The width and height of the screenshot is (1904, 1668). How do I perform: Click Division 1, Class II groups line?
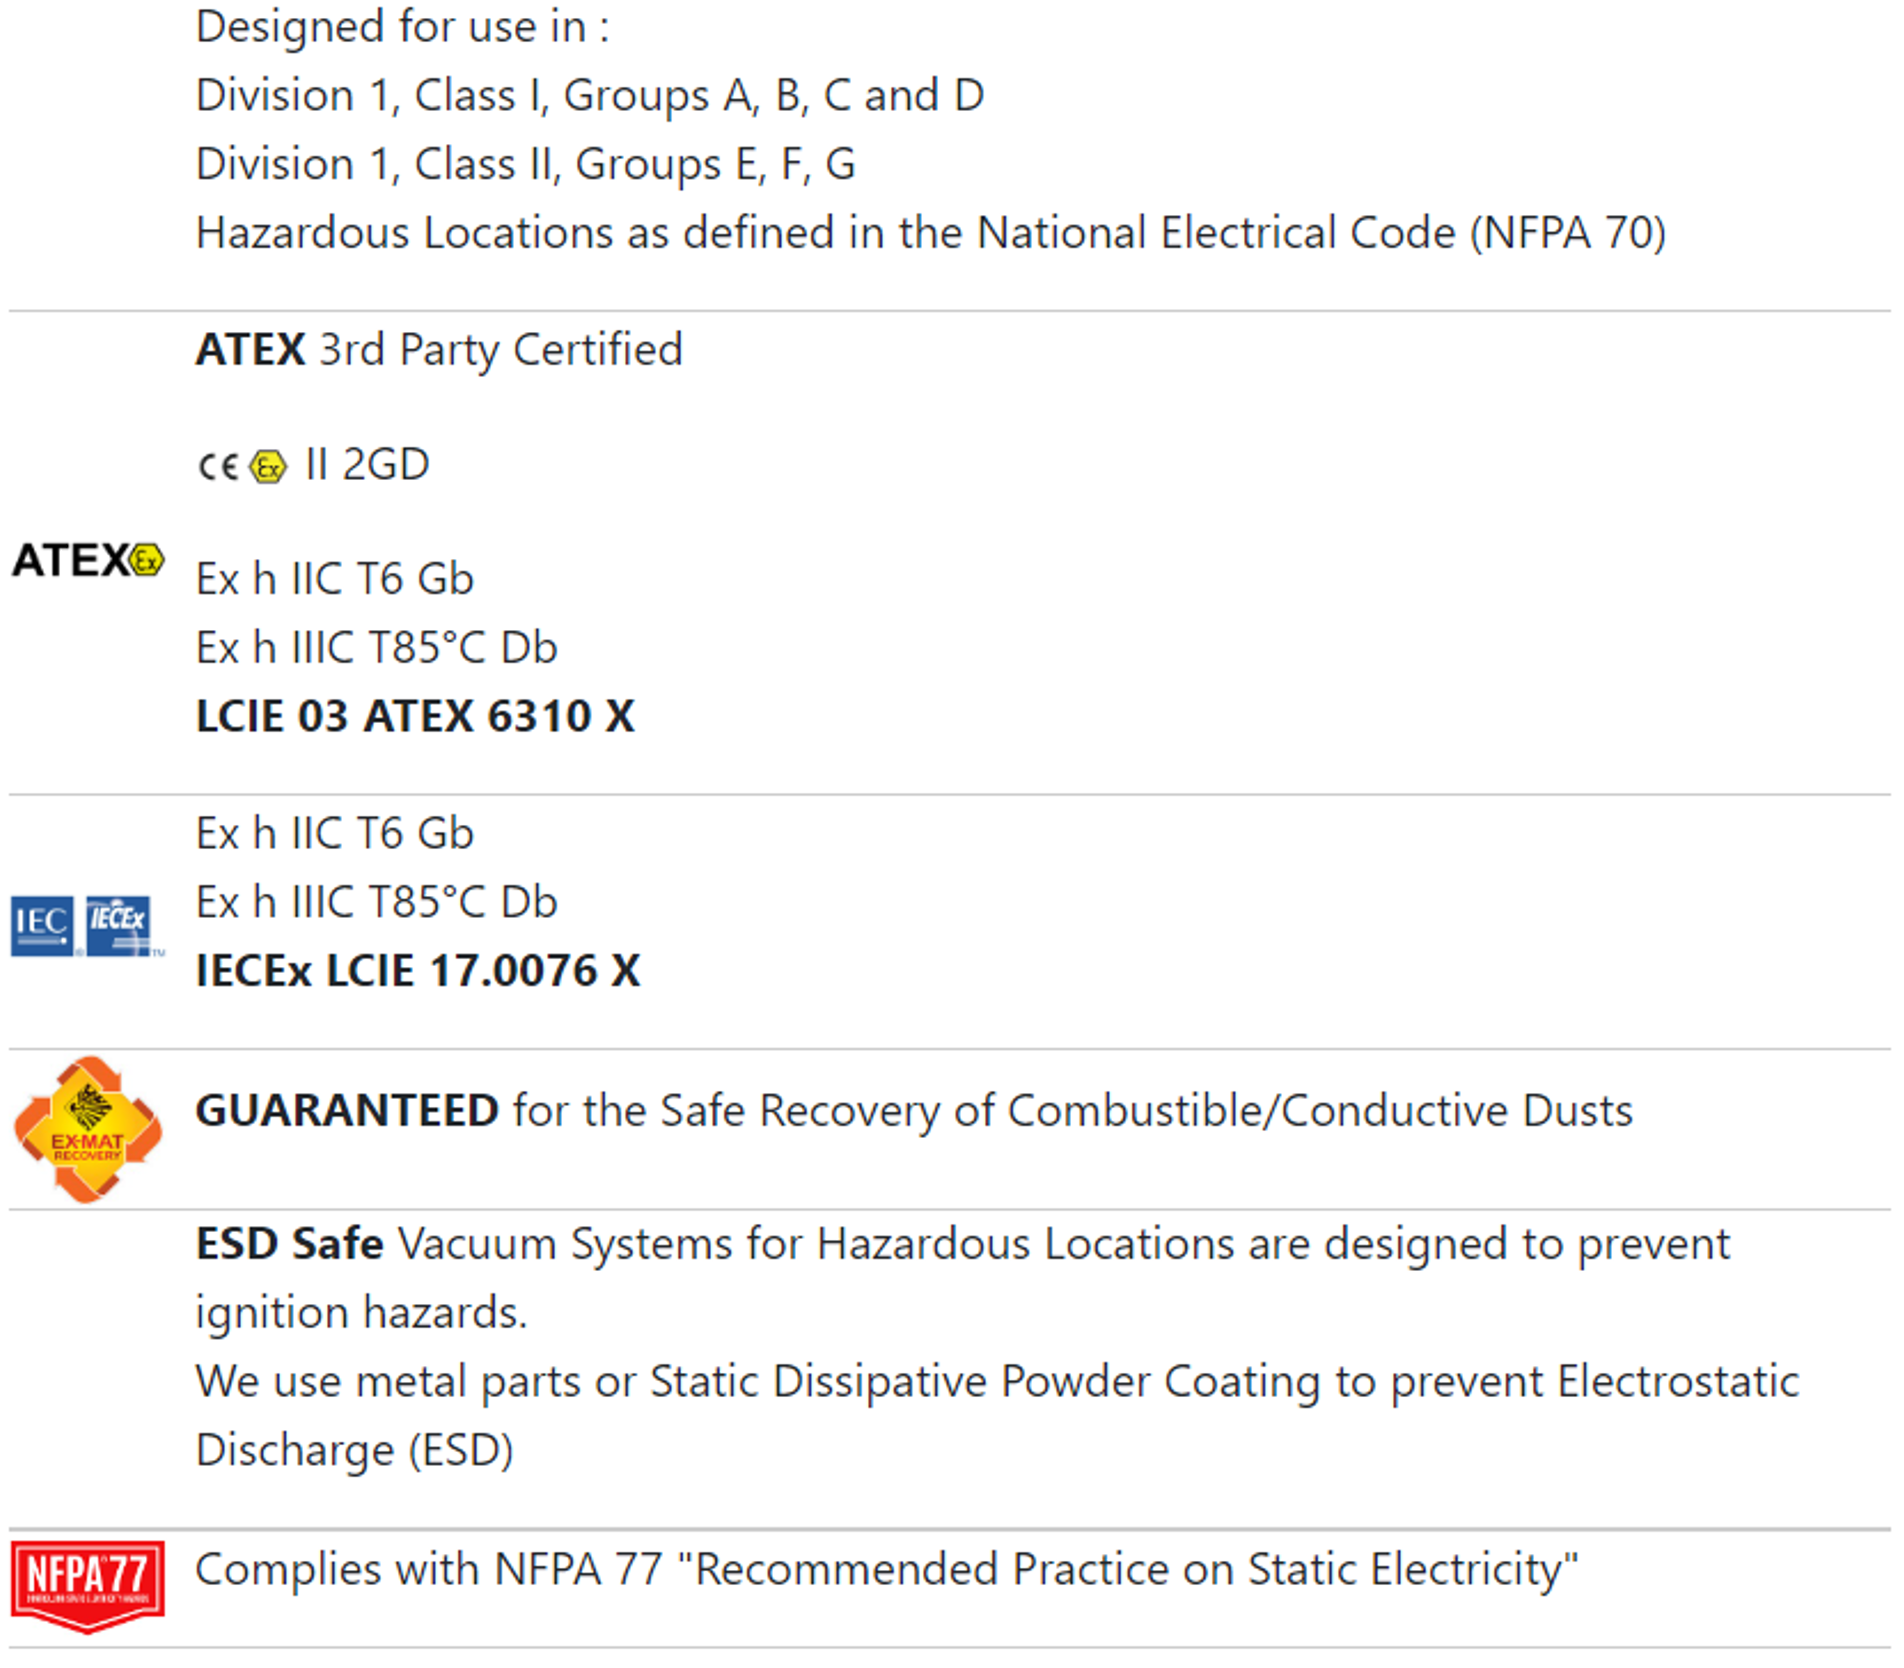coord(526,163)
